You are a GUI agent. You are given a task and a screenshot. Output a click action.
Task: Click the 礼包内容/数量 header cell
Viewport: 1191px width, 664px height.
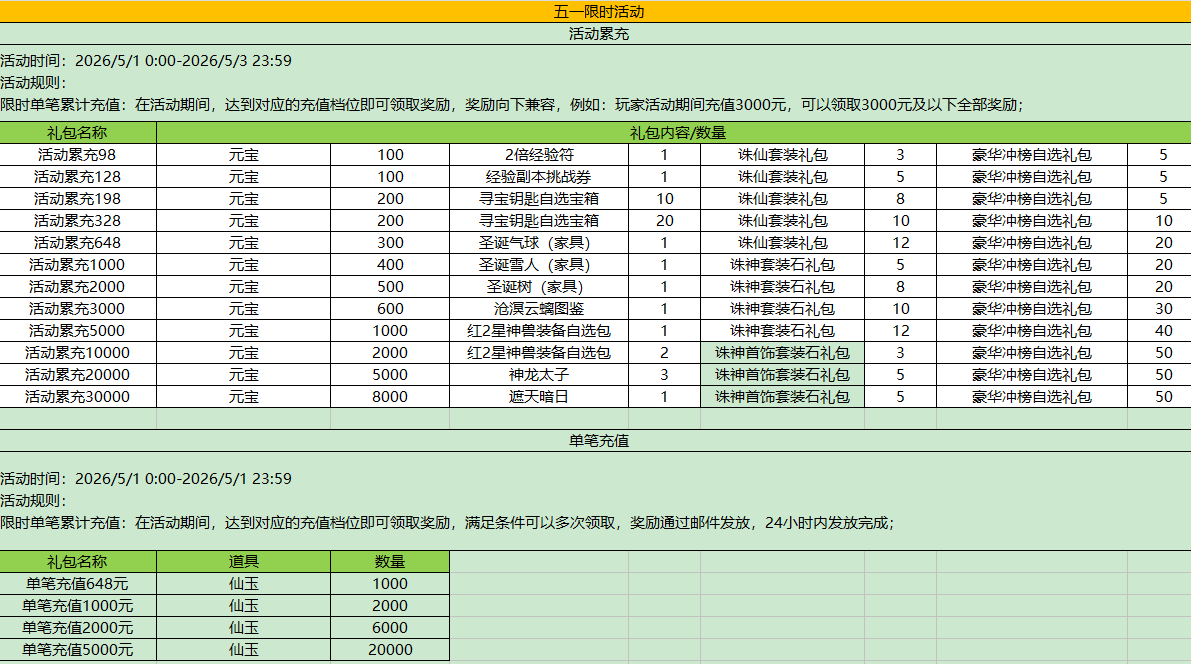[673, 132]
